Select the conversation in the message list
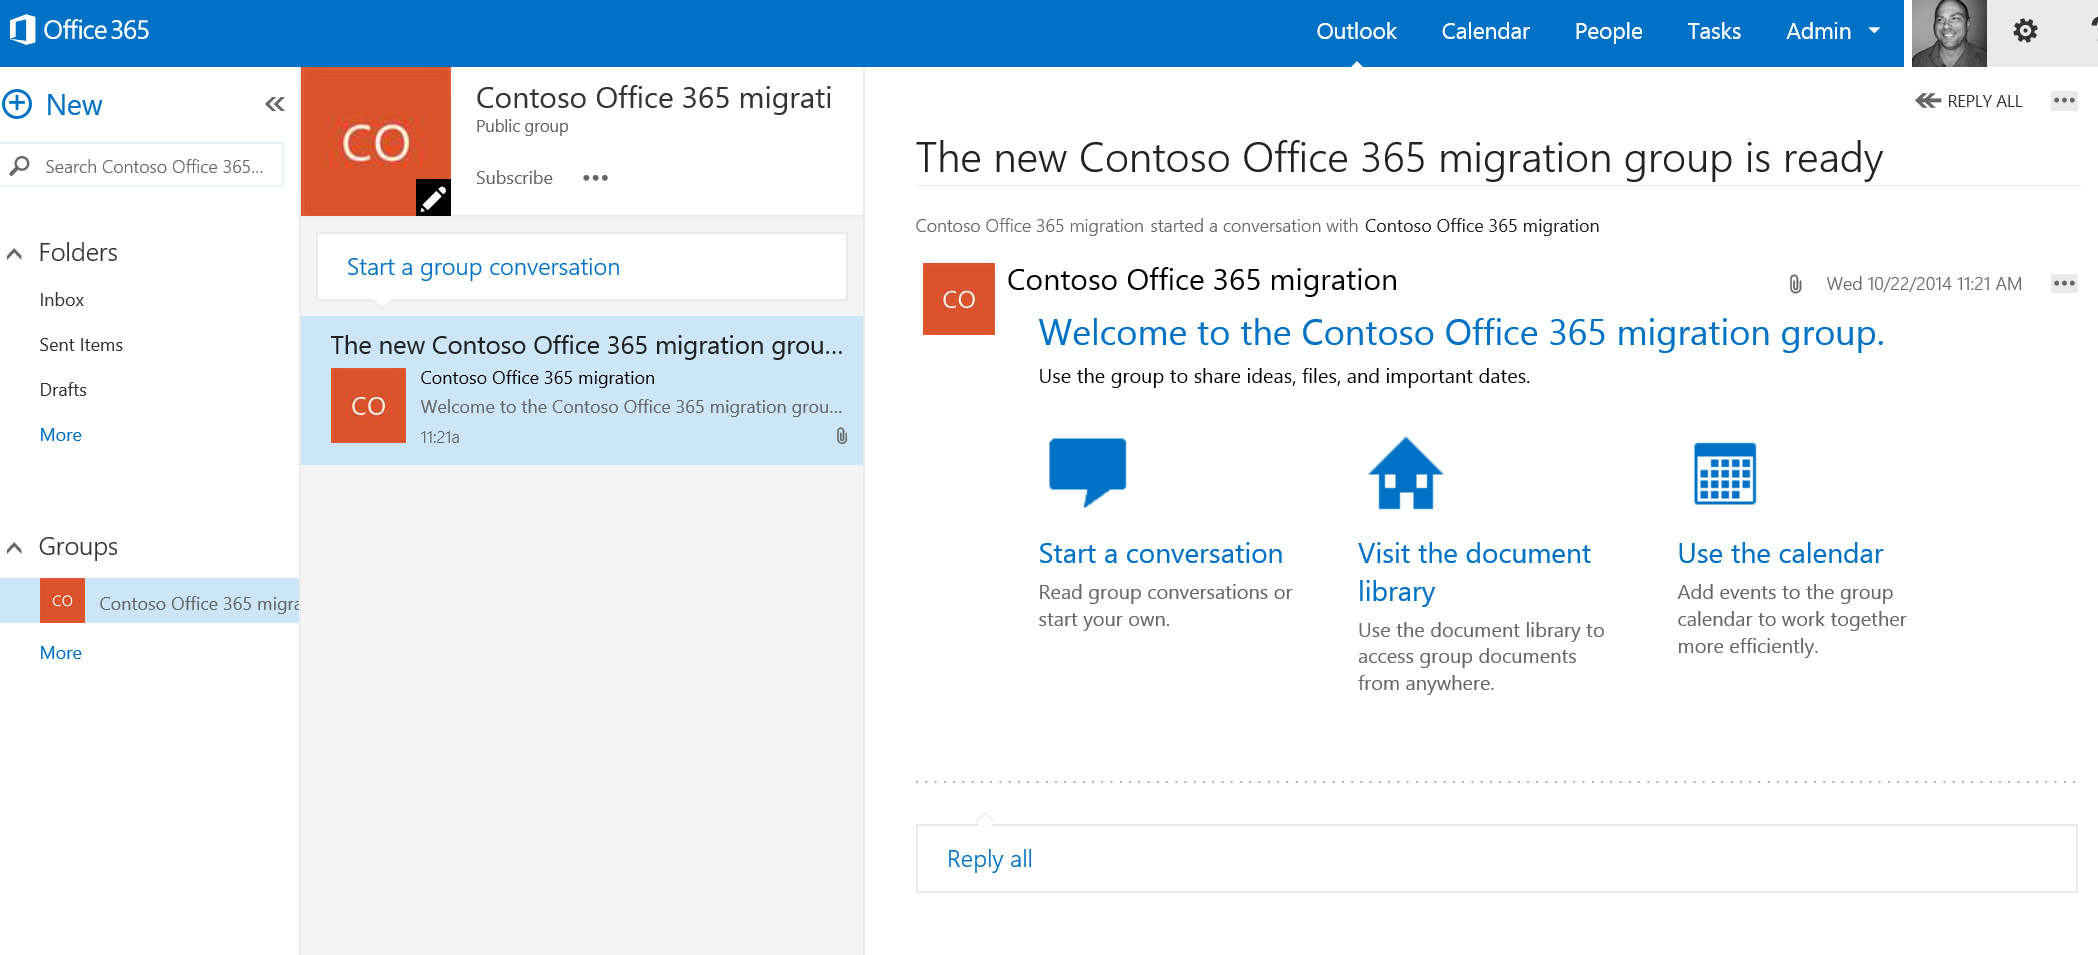The width and height of the screenshot is (2098, 955). point(582,390)
